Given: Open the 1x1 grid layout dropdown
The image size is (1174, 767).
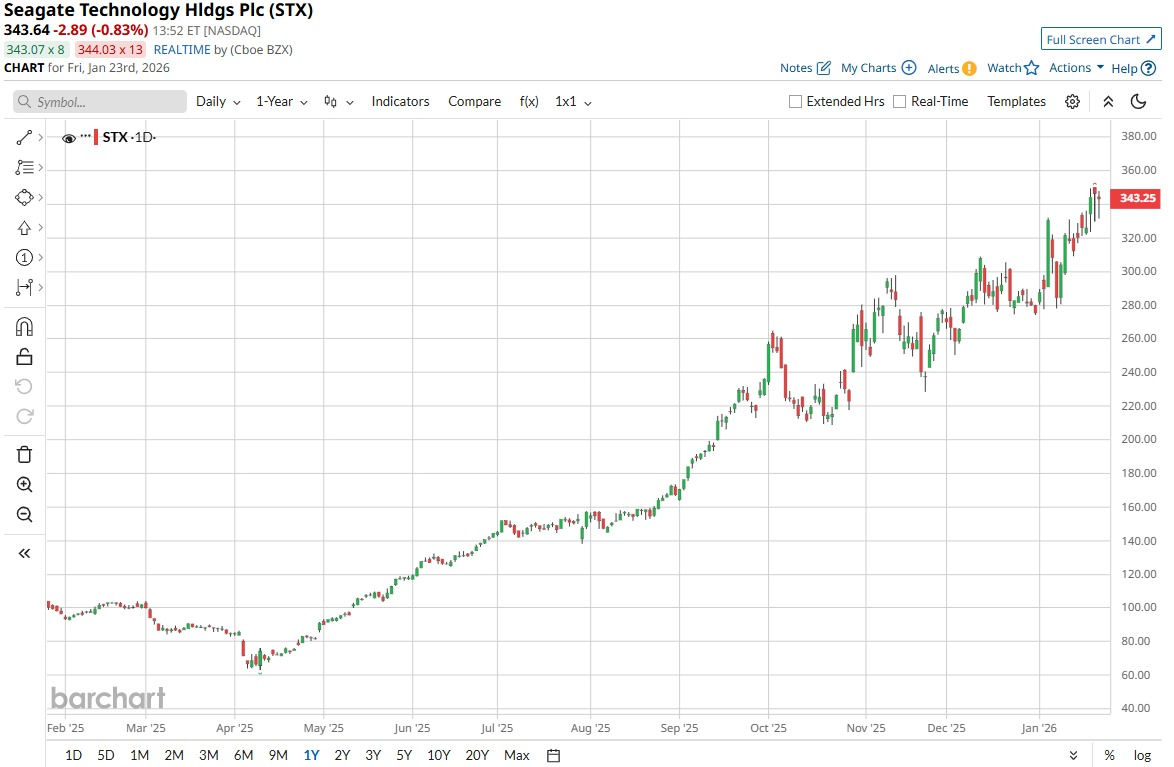Looking at the screenshot, I should pyautogui.click(x=573, y=102).
